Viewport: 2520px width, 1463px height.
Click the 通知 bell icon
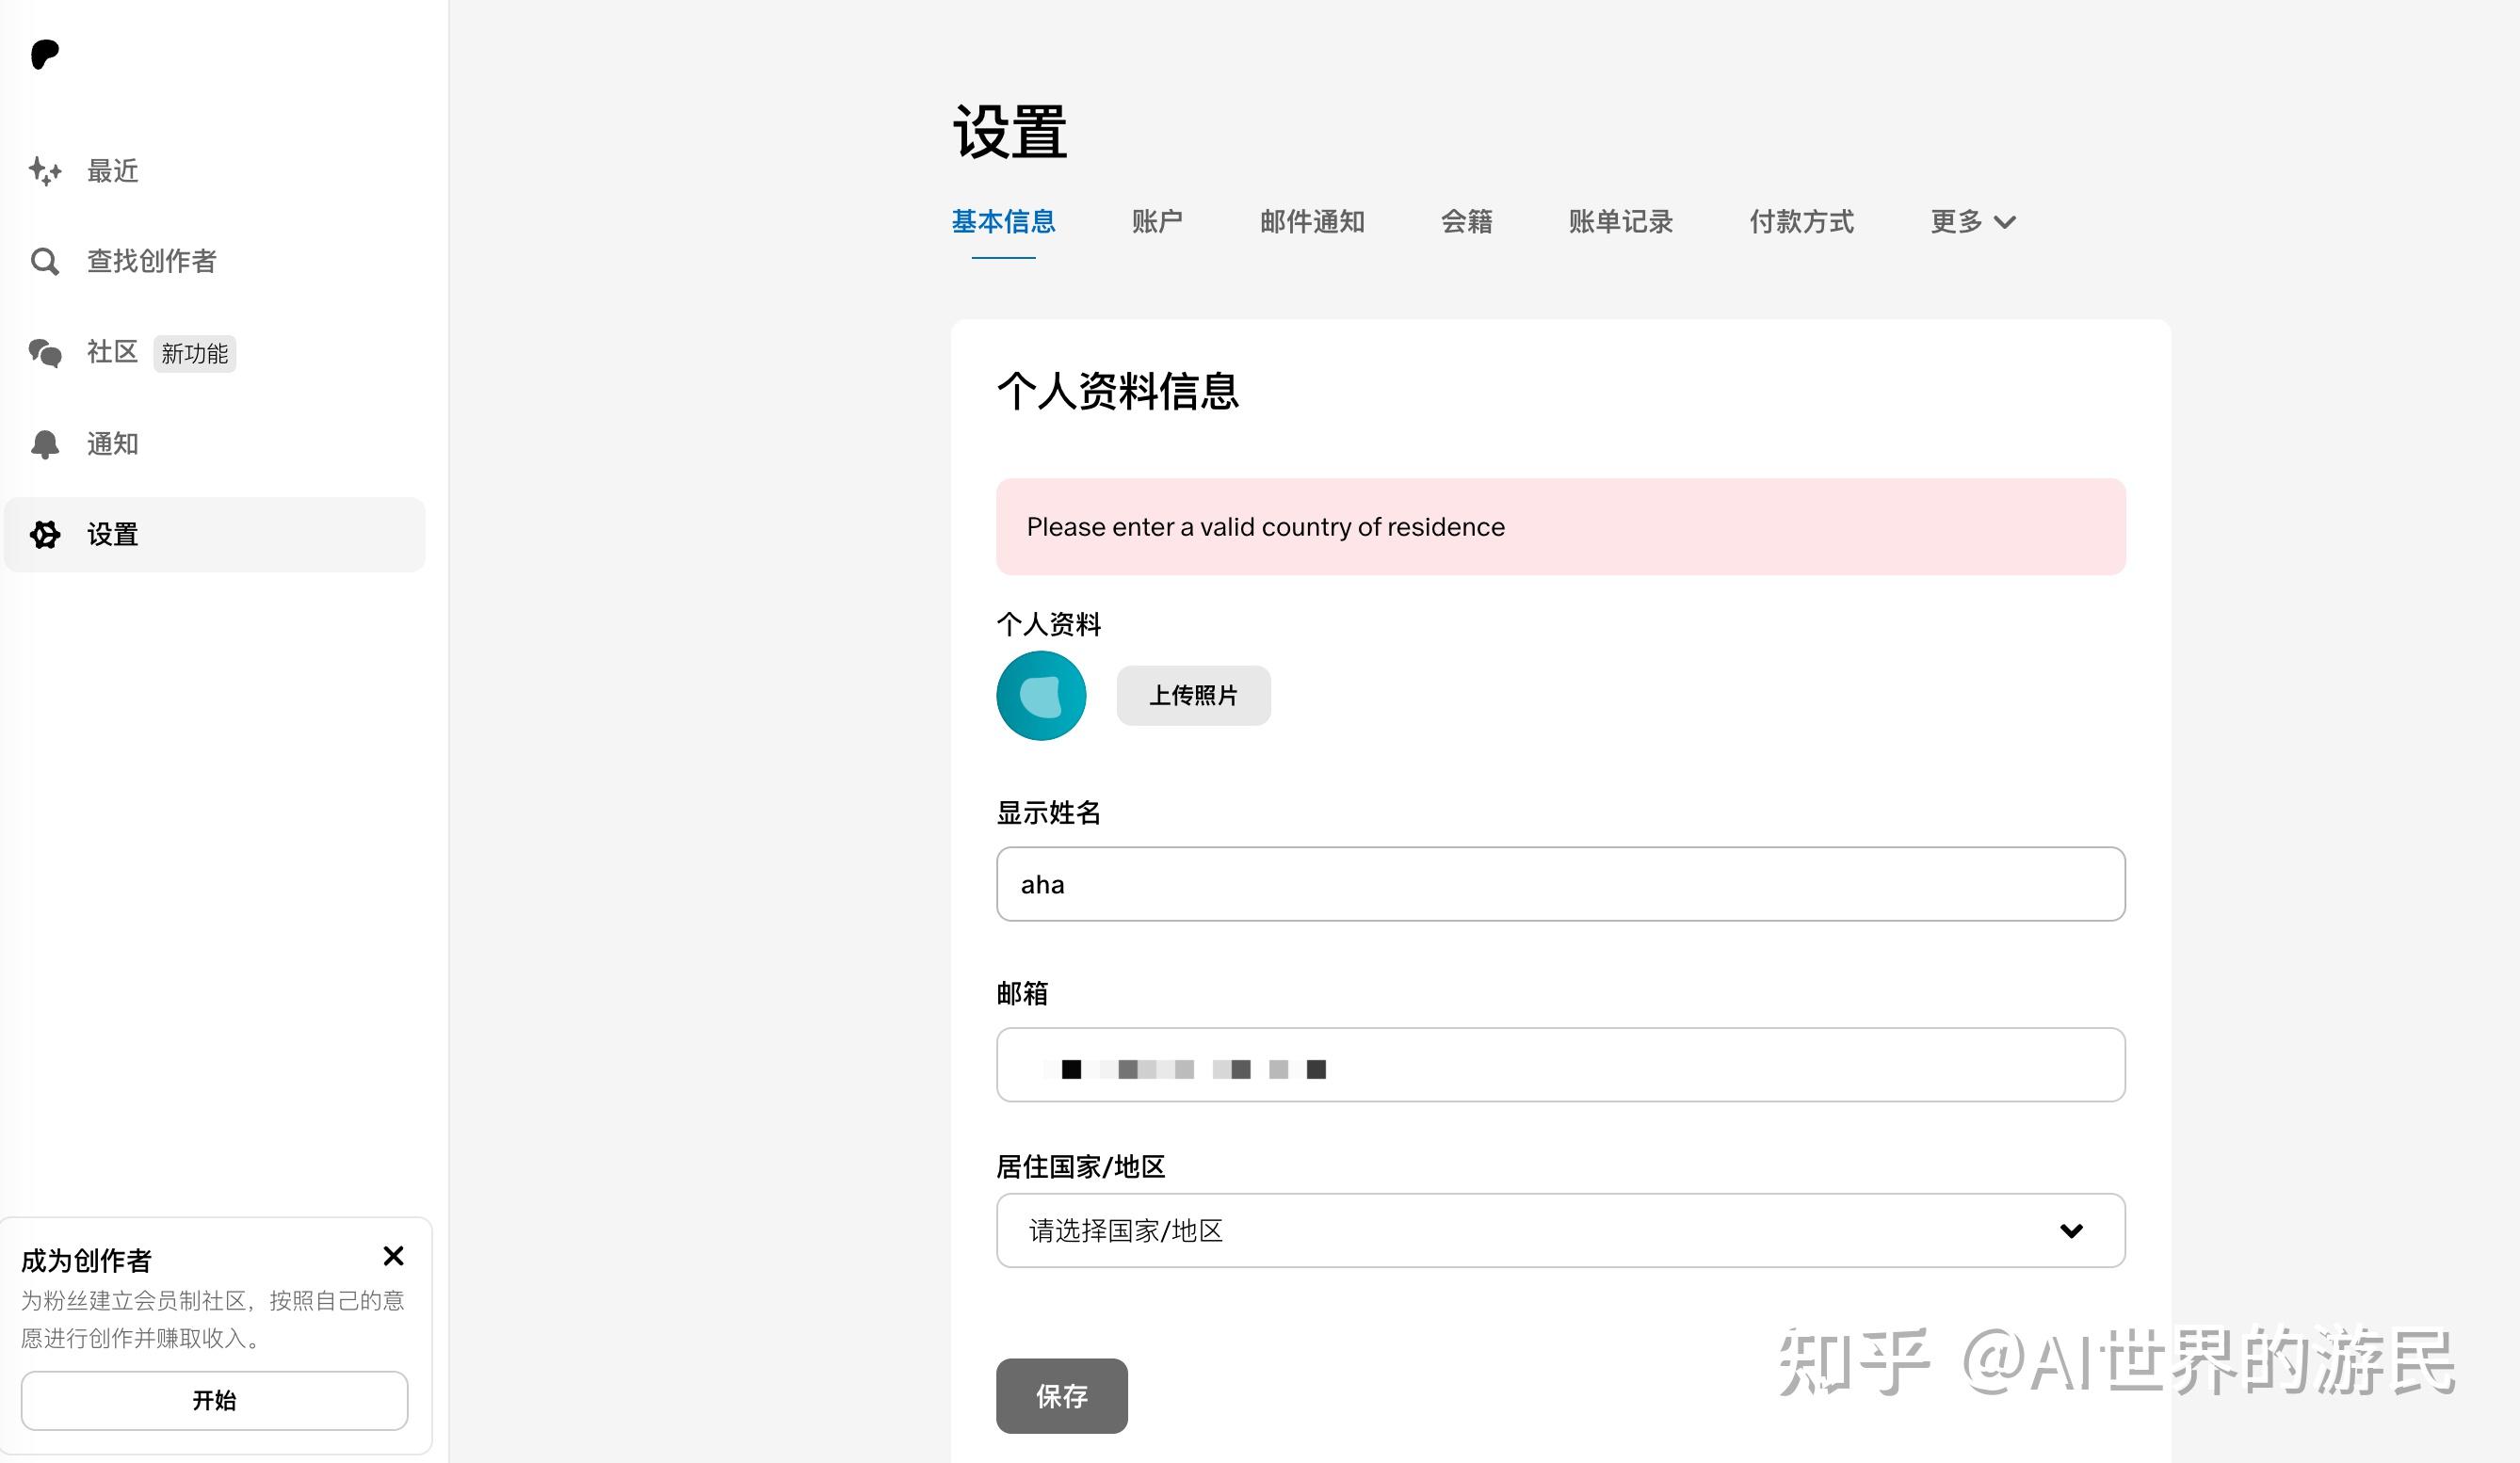point(45,444)
